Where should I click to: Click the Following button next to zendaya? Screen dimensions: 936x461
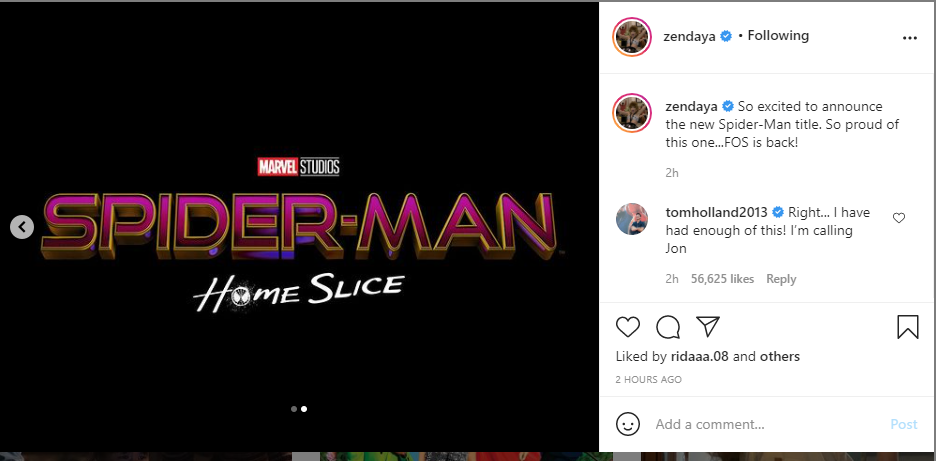tap(778, 36)
